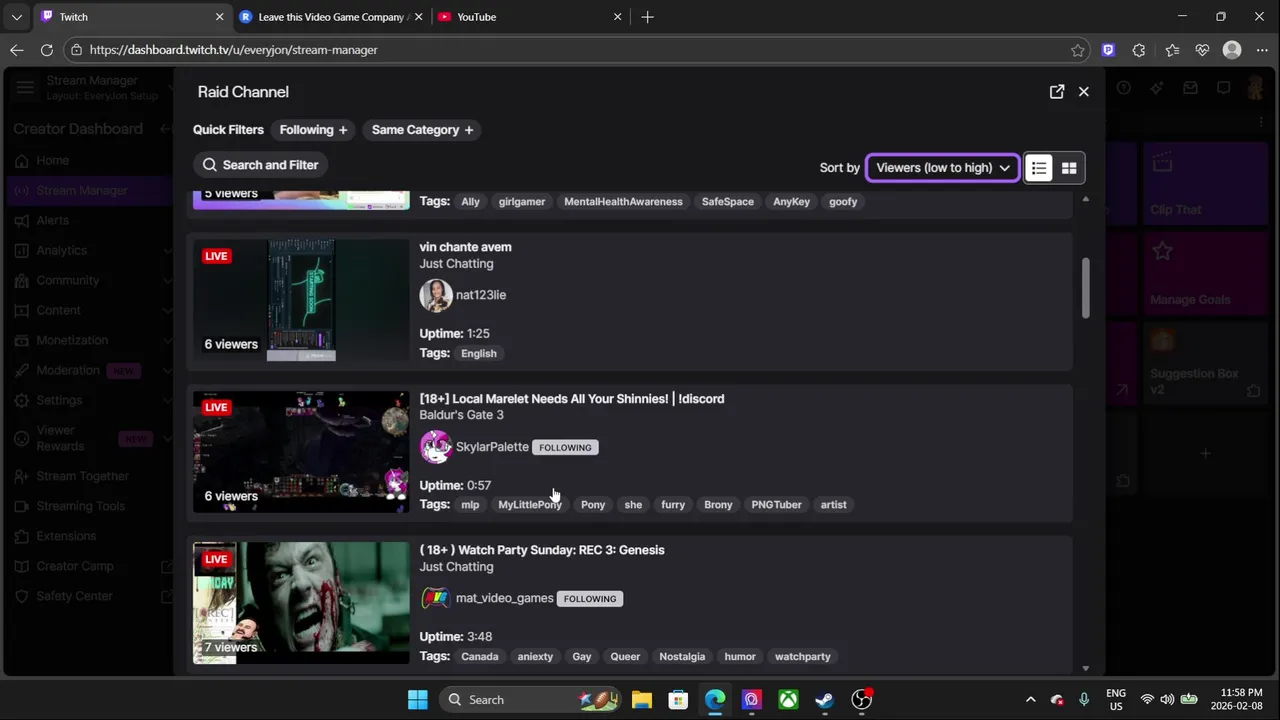Click the scroll down arrow of stream list

1085,668
